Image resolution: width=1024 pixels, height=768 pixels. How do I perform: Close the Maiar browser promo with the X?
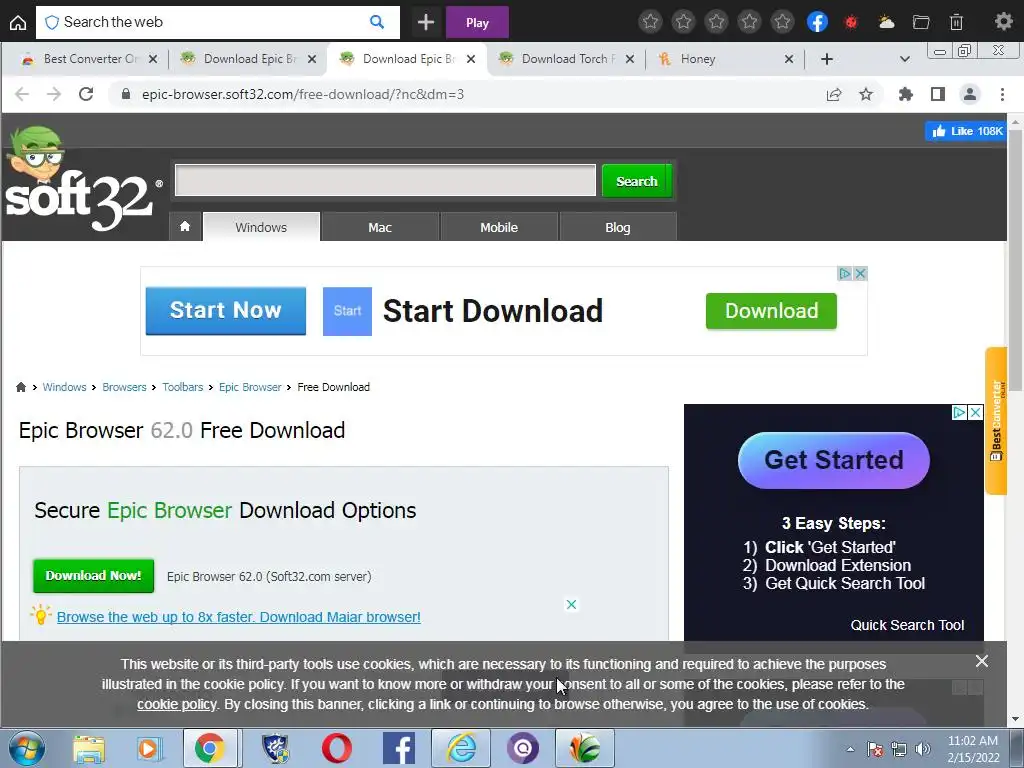[571, 605]
